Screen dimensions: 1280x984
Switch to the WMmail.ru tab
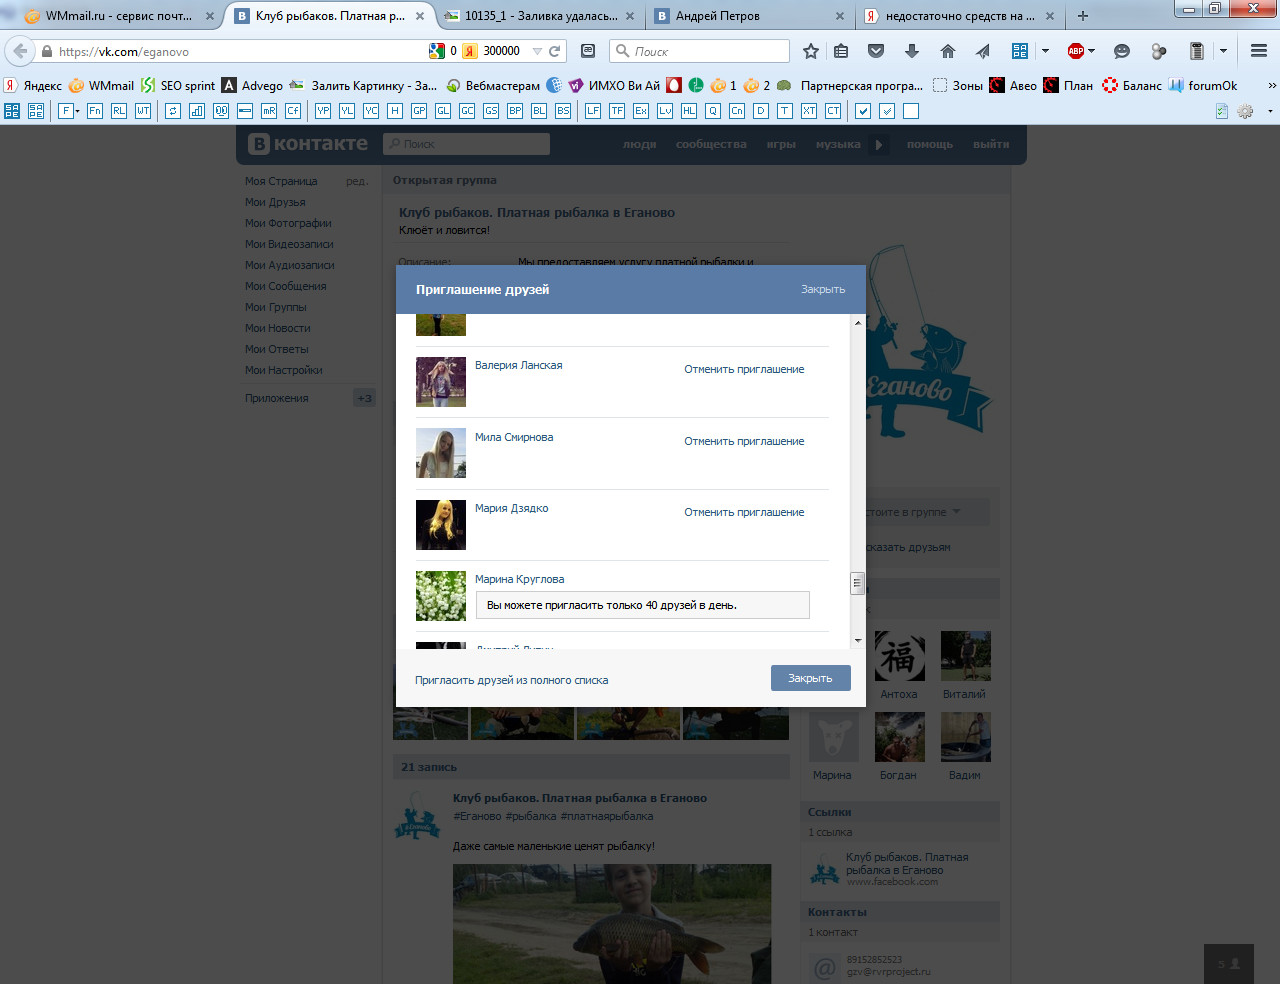(119, 16)
